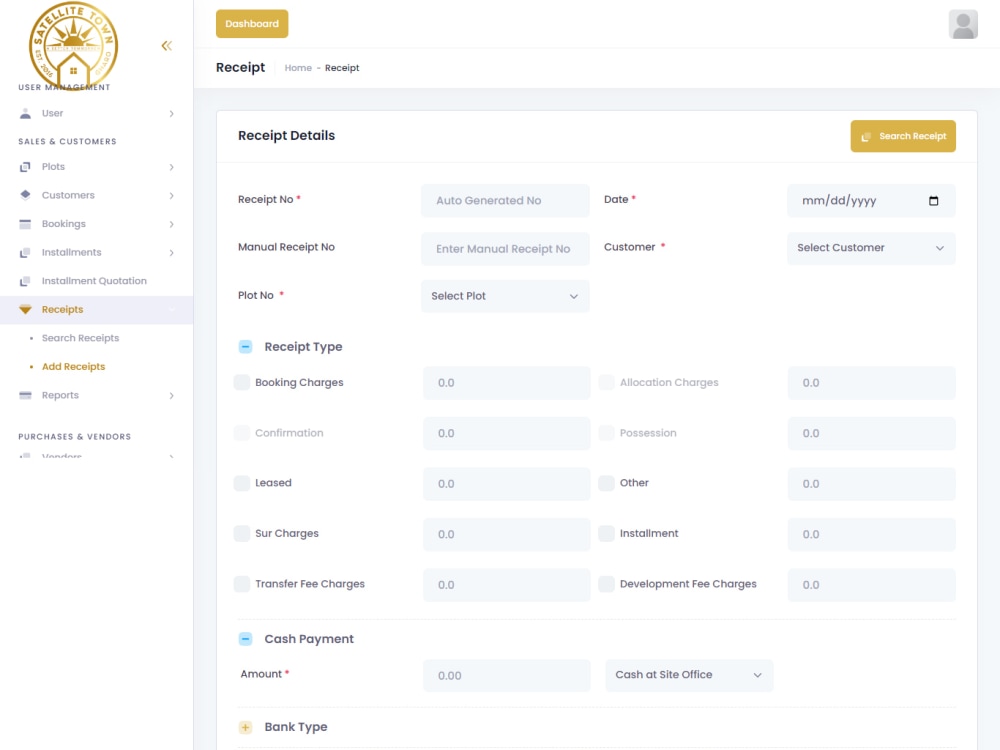Viewport: 1000px width, 750px height.
Task: Focus the Other amount field
Action: click(x=871, y=484)
